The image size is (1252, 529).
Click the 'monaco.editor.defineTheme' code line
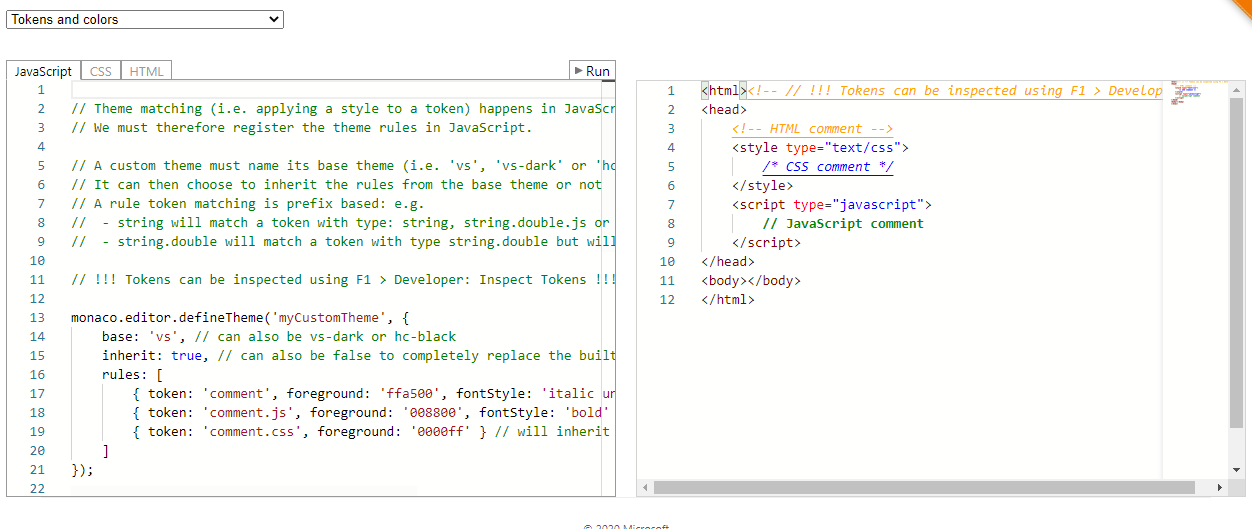[x=241, y=318]
